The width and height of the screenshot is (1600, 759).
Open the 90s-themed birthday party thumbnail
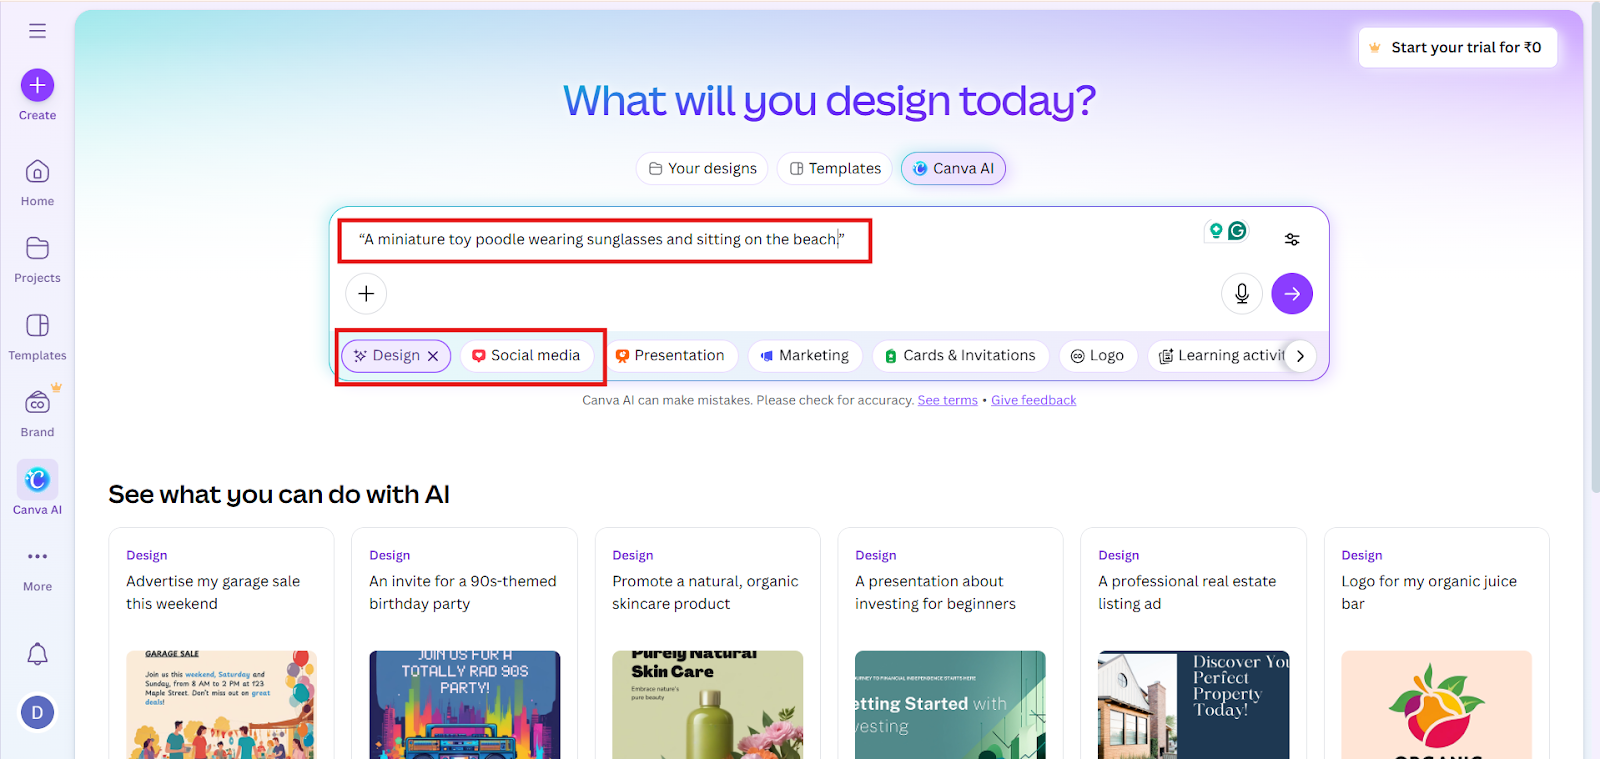(x=464, y=704)
